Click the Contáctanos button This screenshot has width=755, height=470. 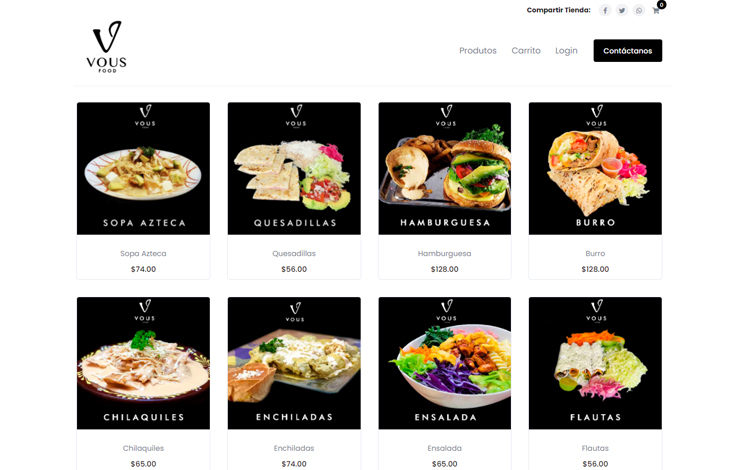[x=627, y=51]
